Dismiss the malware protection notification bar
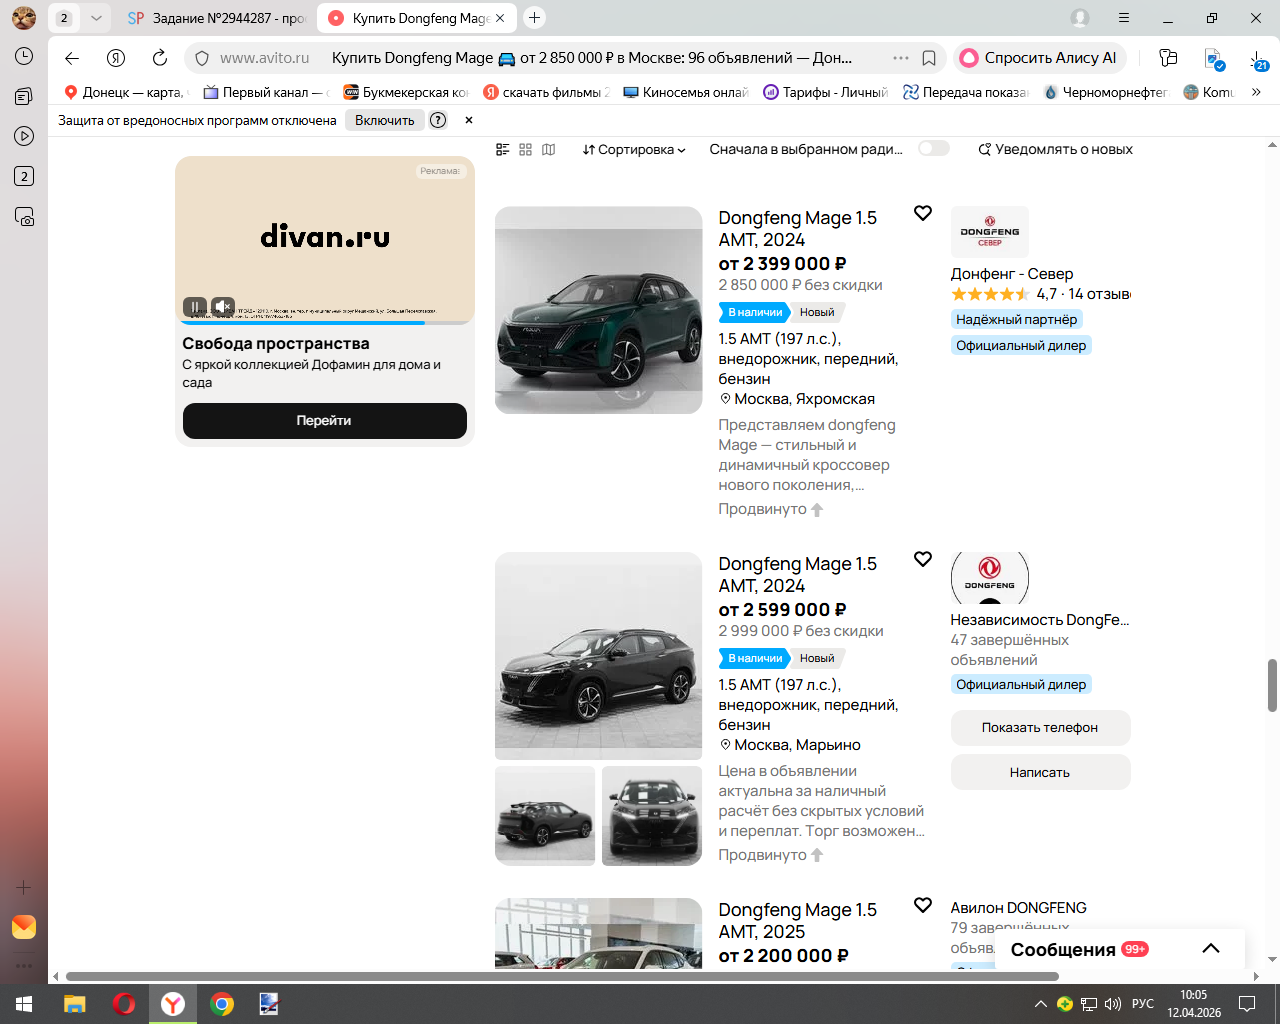Image resolution: width=1280 pixels, height=1024 pixels. pyautogui.click(x=469, y=120)
